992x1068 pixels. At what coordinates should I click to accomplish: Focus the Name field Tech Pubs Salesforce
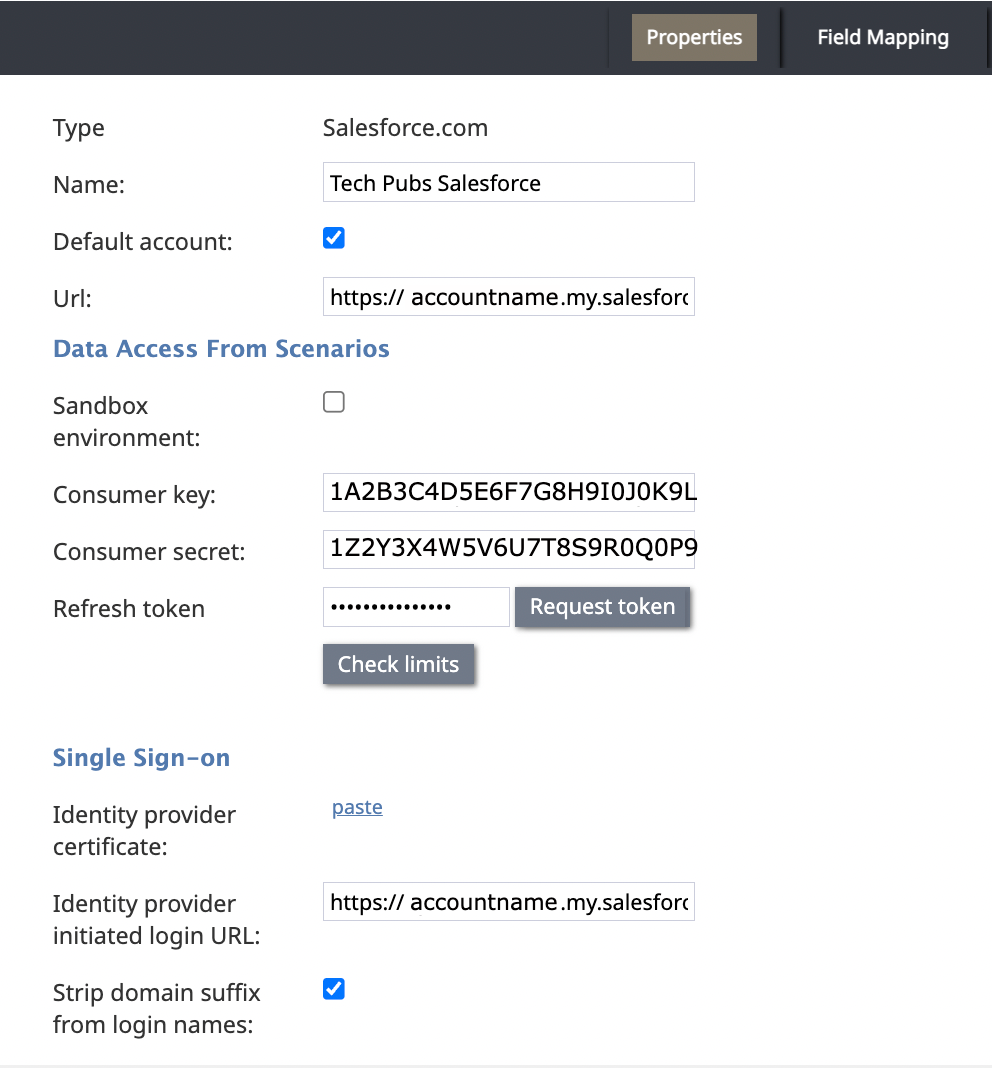coord(509,182)
